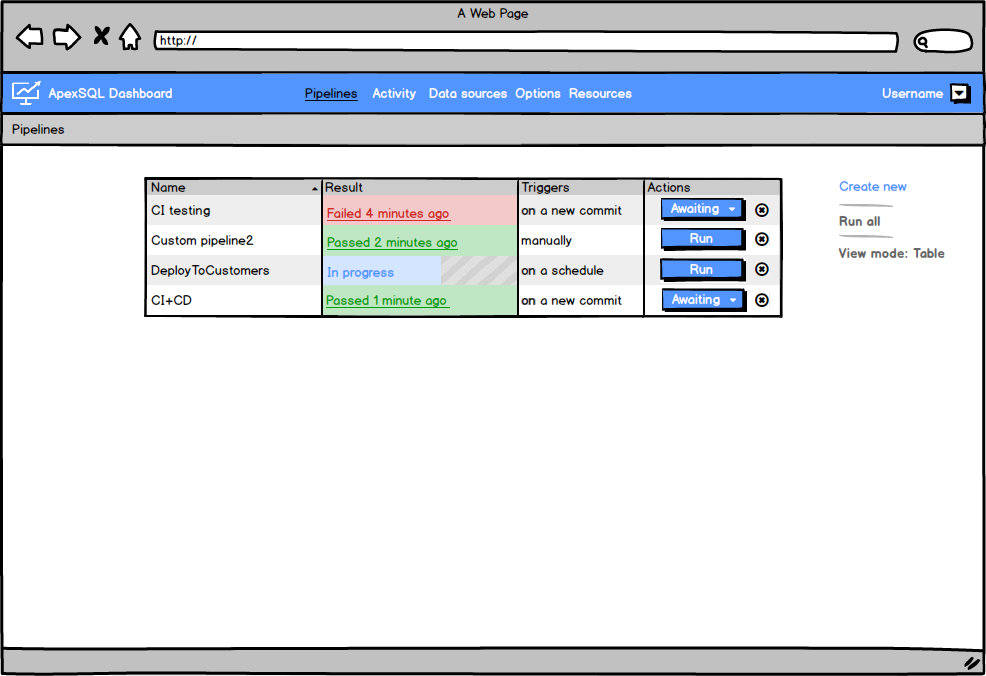Delete Custom pipeline2 with the circled x
The height and width of the screenshot is (676, 986).
click(x=762, y=239)
